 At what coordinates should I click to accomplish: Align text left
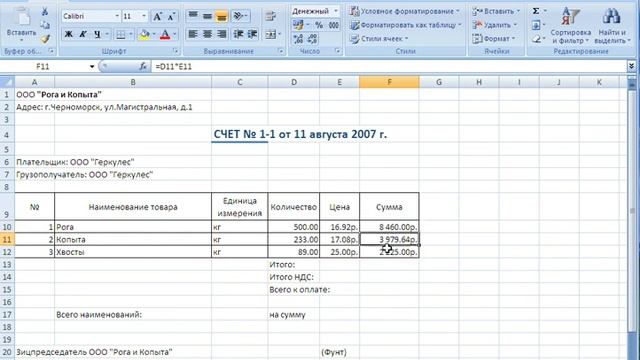(x=193, y=34)
